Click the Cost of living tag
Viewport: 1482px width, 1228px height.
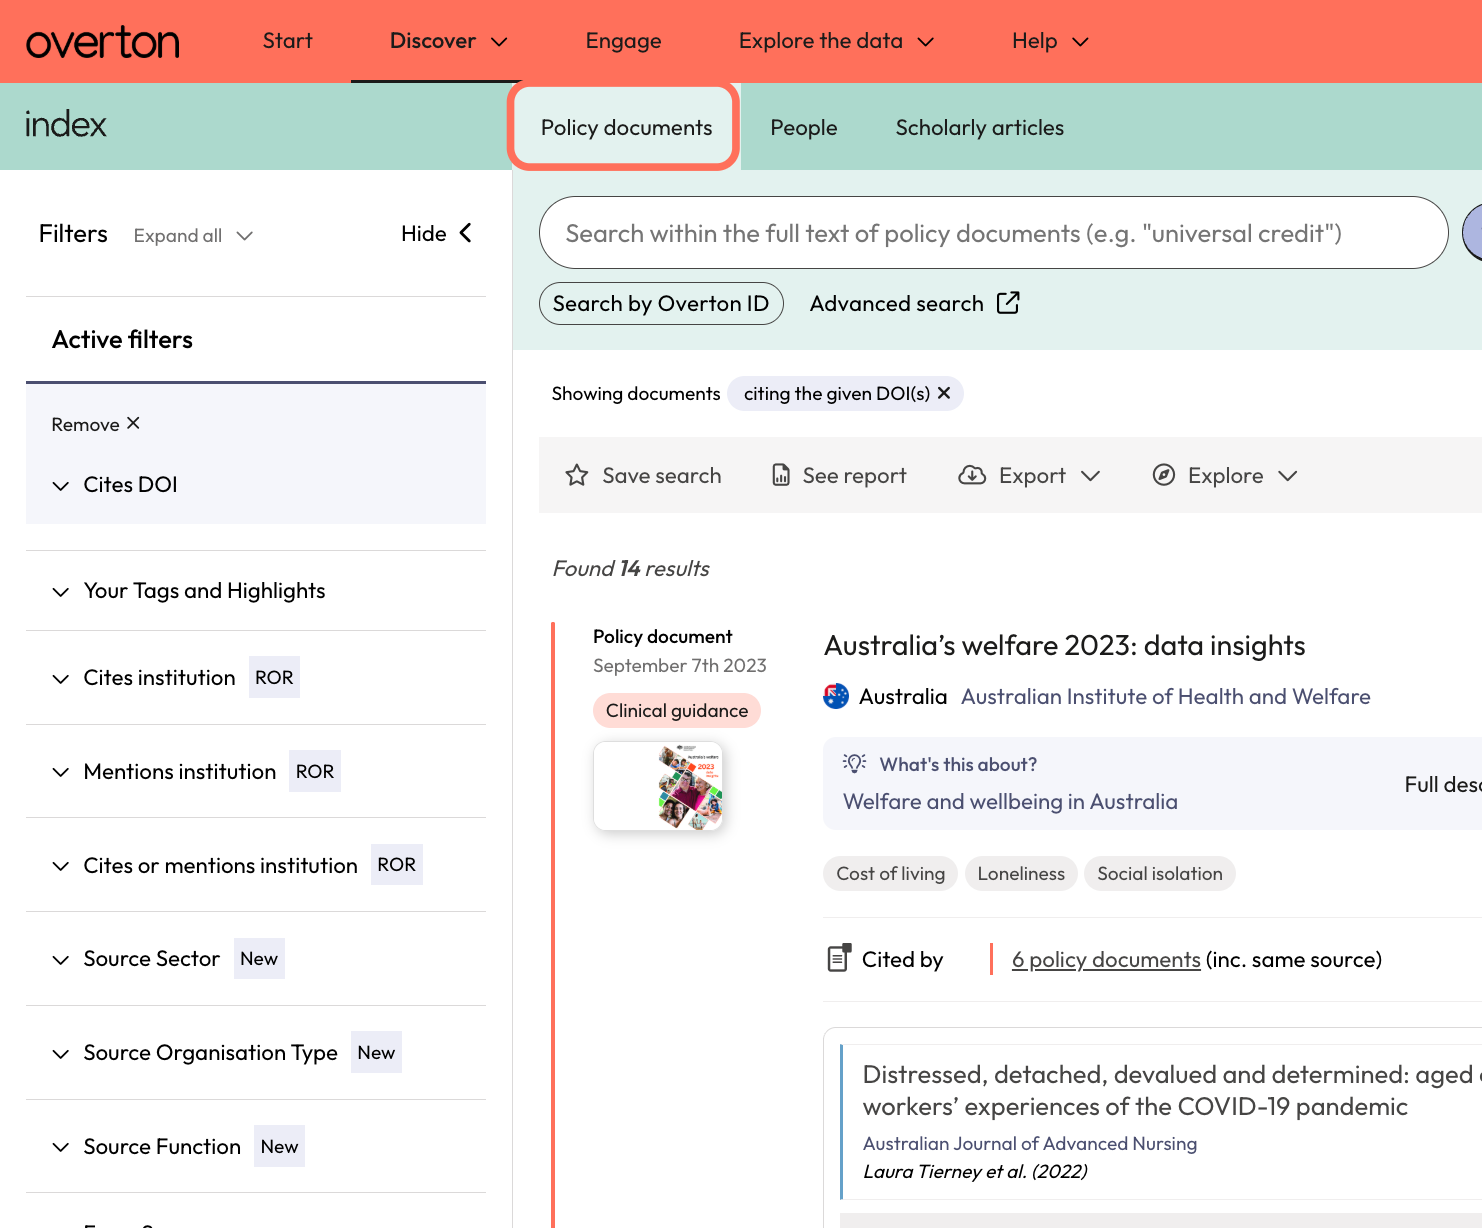click(x=891, y=874)
